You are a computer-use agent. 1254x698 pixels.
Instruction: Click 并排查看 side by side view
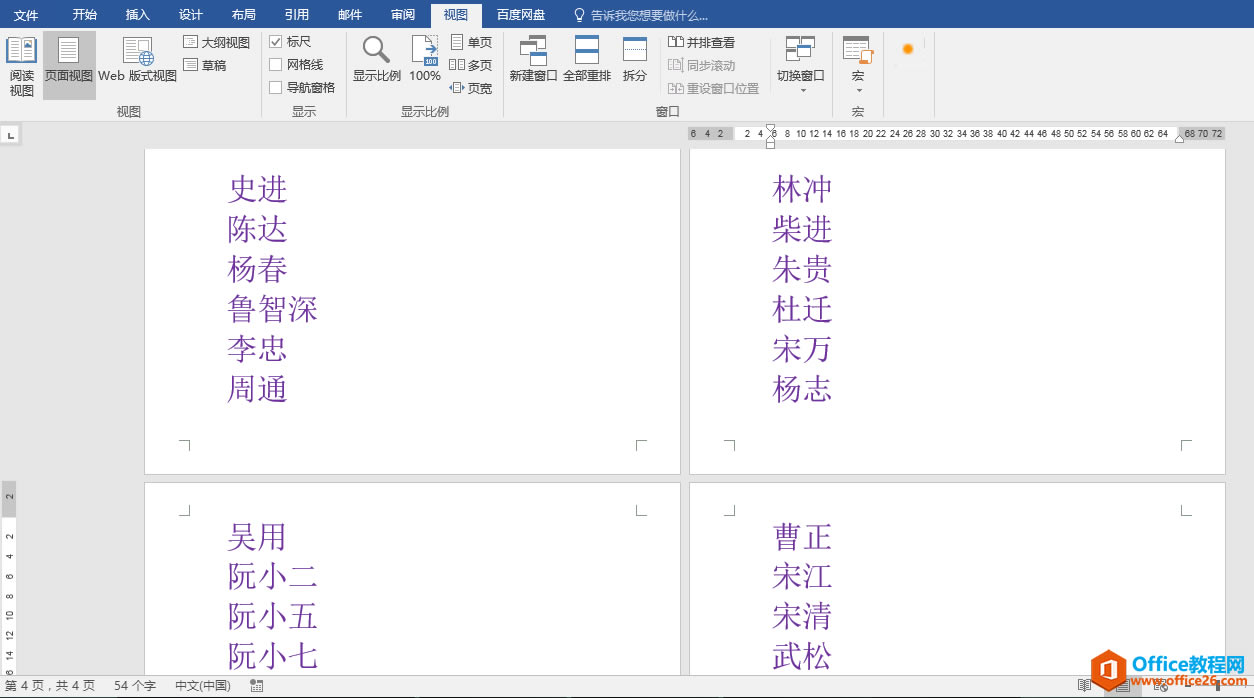click(x=701, y=42)
